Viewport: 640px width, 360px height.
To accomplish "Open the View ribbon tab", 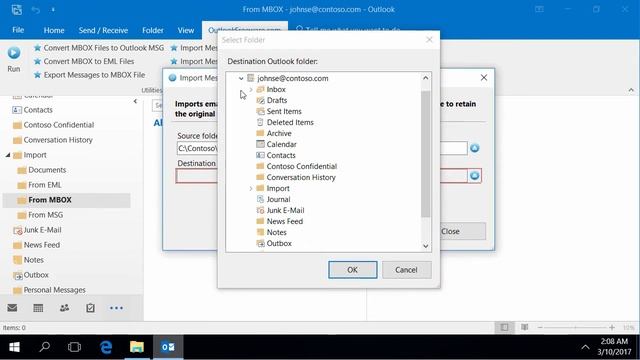I will (x=186, y=30).
